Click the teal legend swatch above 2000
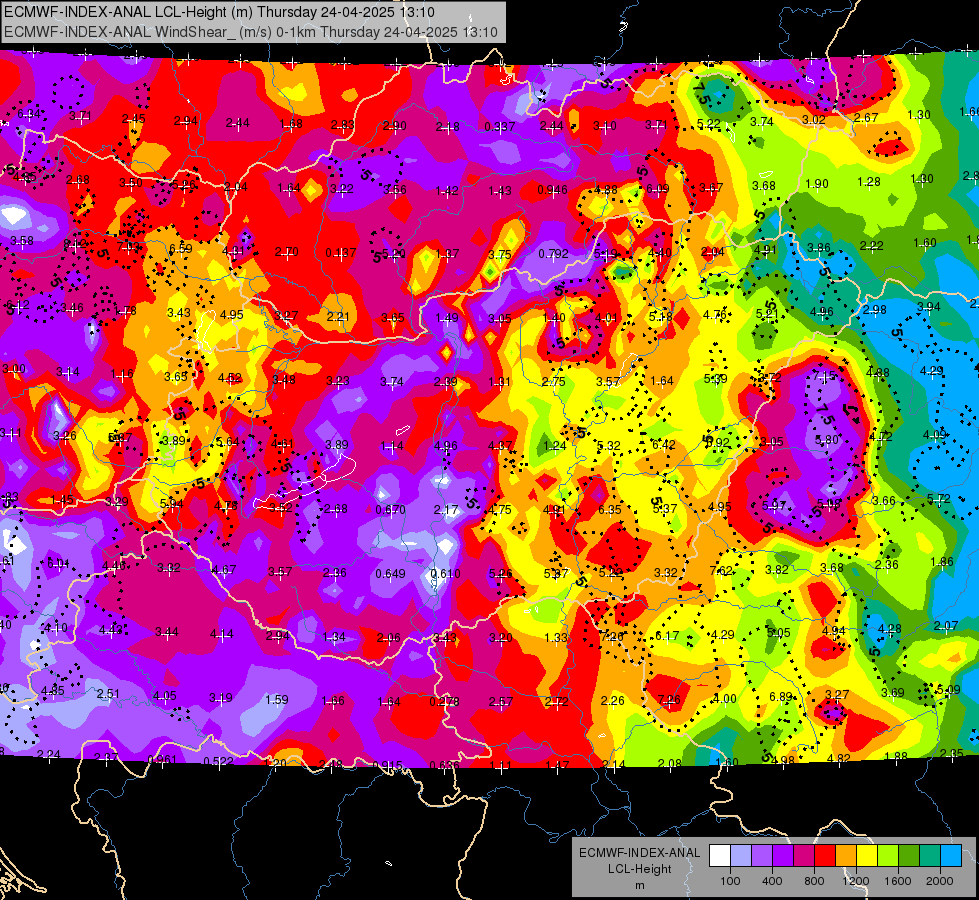This screenshot has width=979, height=900. pyautogui.click(x=930, y=856)
